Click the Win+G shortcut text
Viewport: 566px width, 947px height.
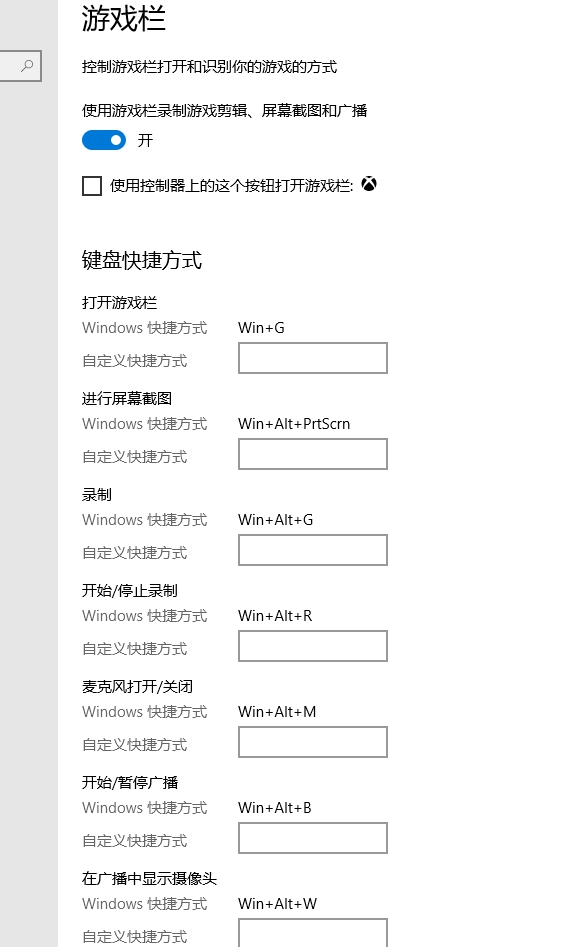coord(261,328)
